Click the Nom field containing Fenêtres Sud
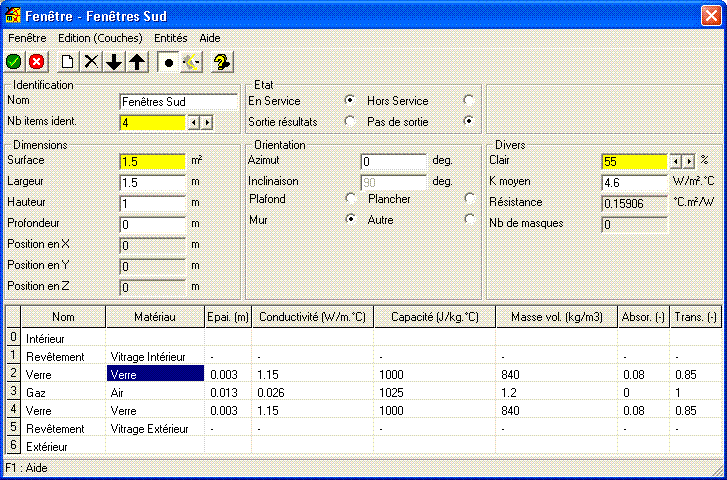Viewport: 727px width, 480px height. point(179,102)
